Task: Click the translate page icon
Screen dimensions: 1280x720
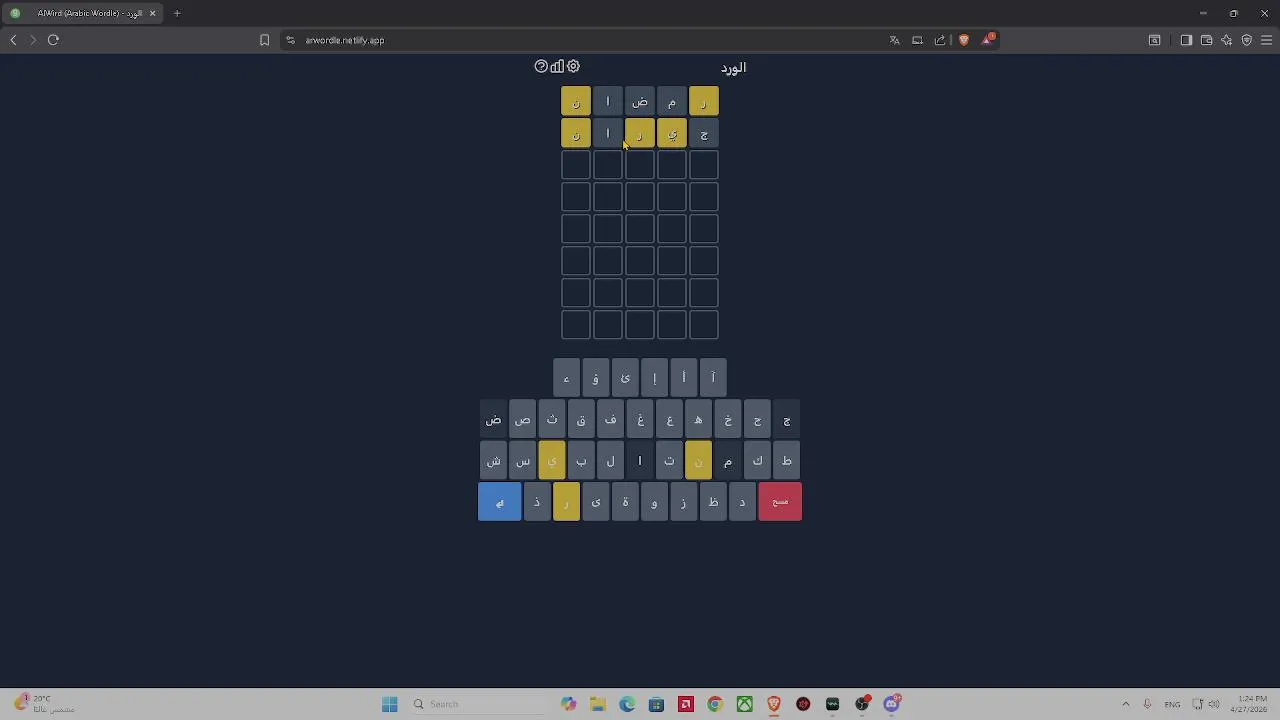Action: [894, 40]
